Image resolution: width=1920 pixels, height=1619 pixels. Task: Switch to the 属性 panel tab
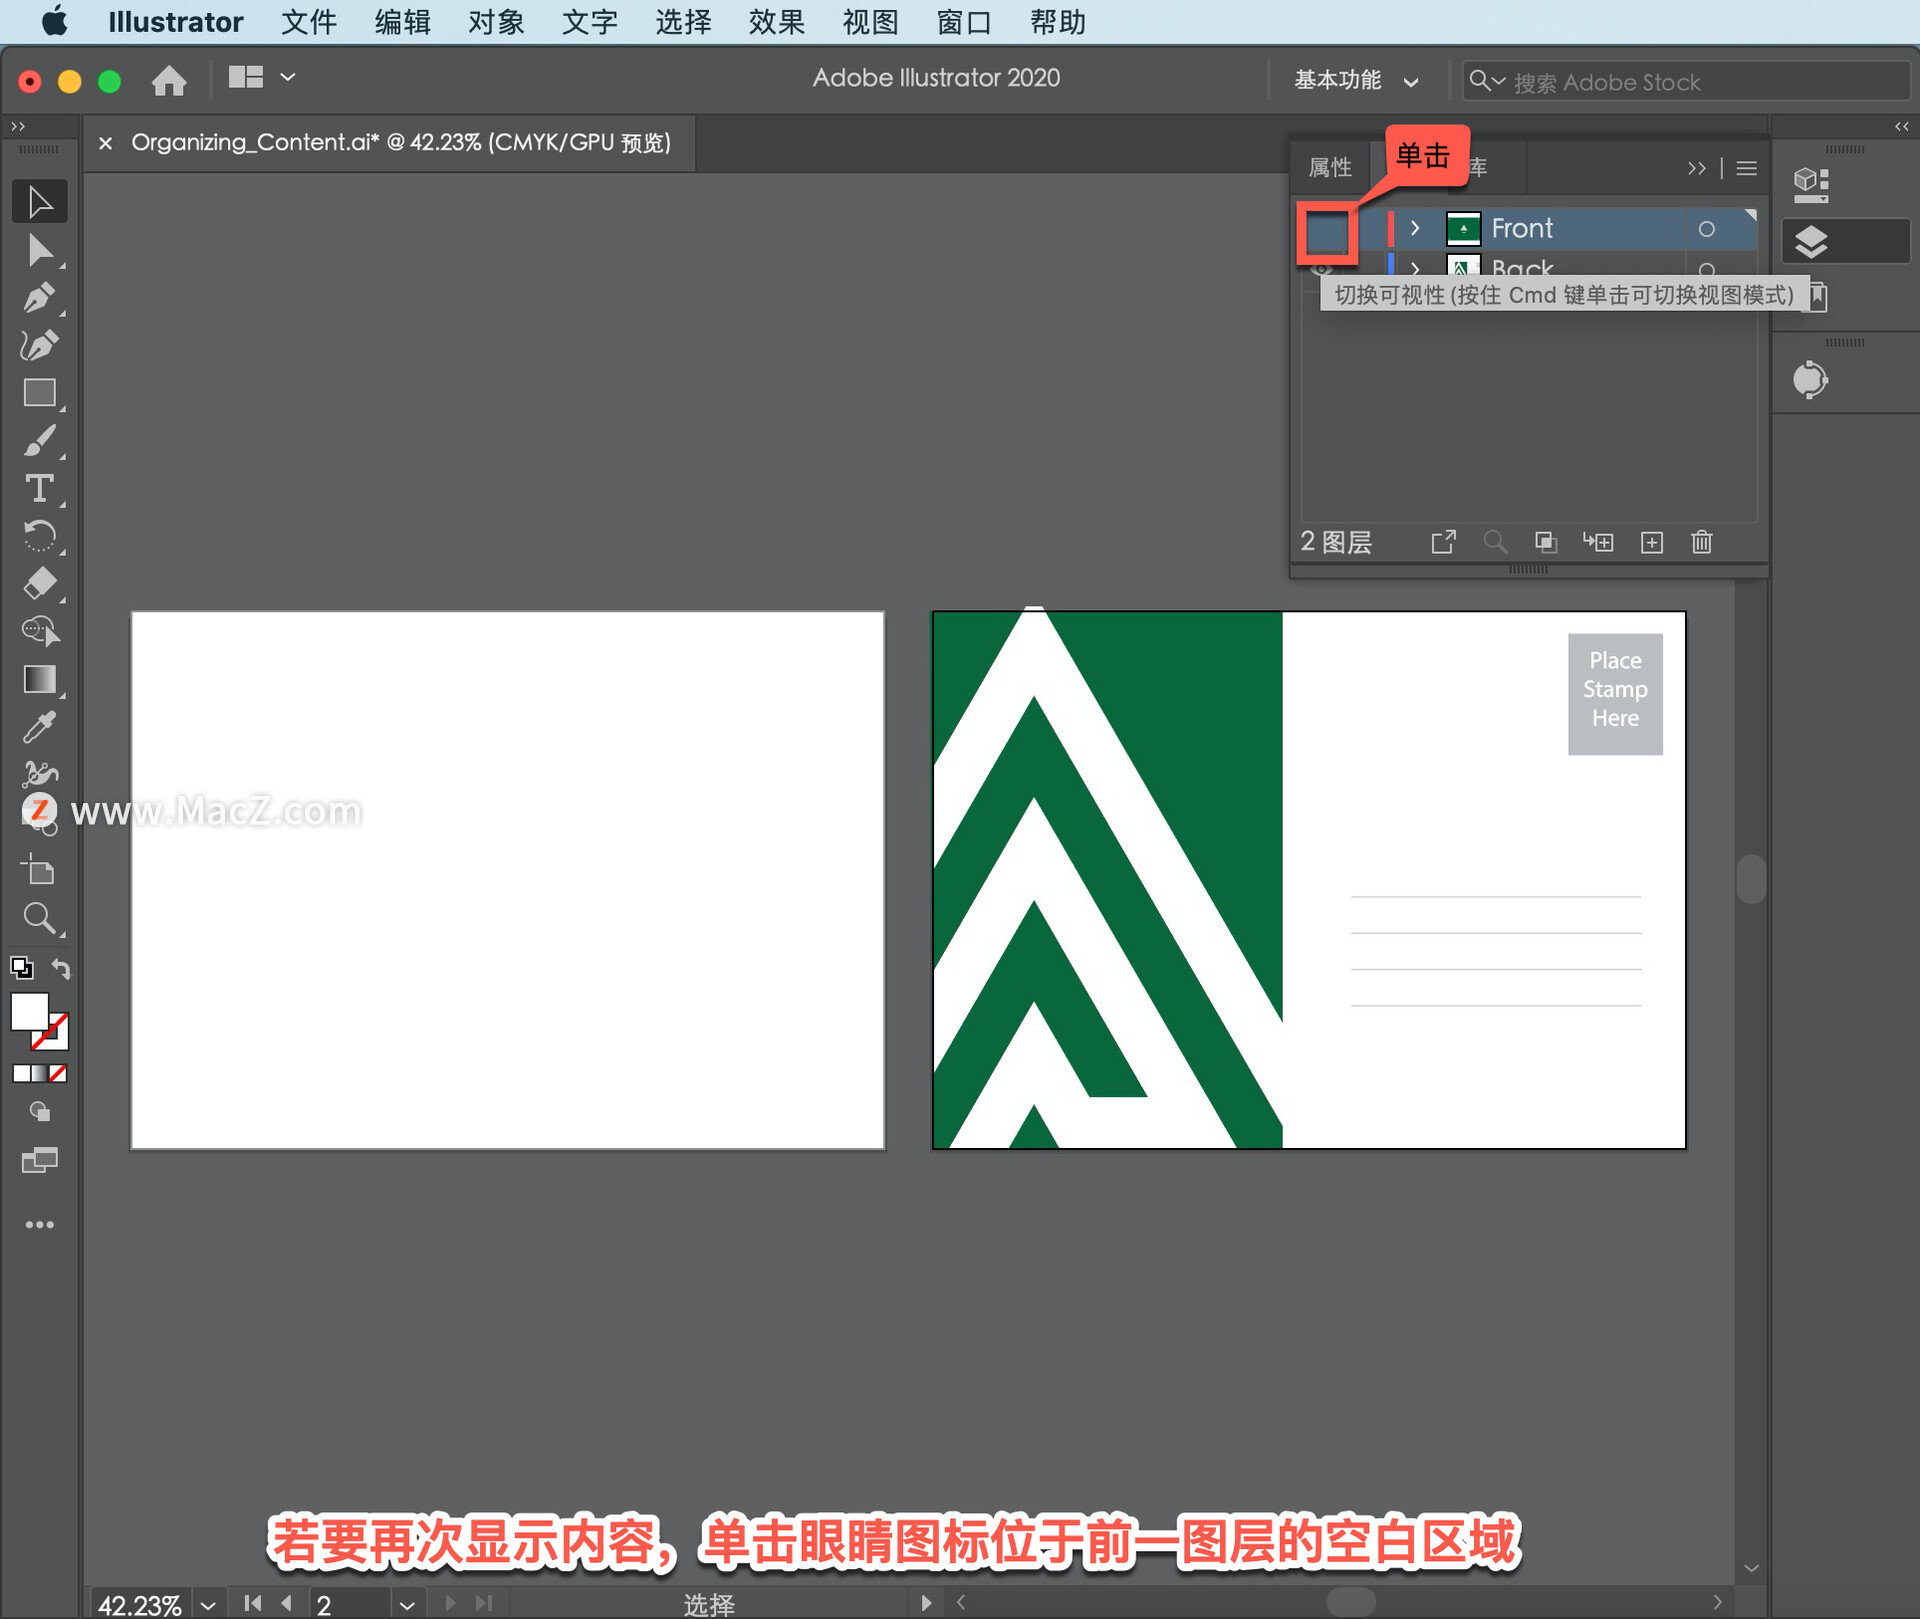(1329, 168)
